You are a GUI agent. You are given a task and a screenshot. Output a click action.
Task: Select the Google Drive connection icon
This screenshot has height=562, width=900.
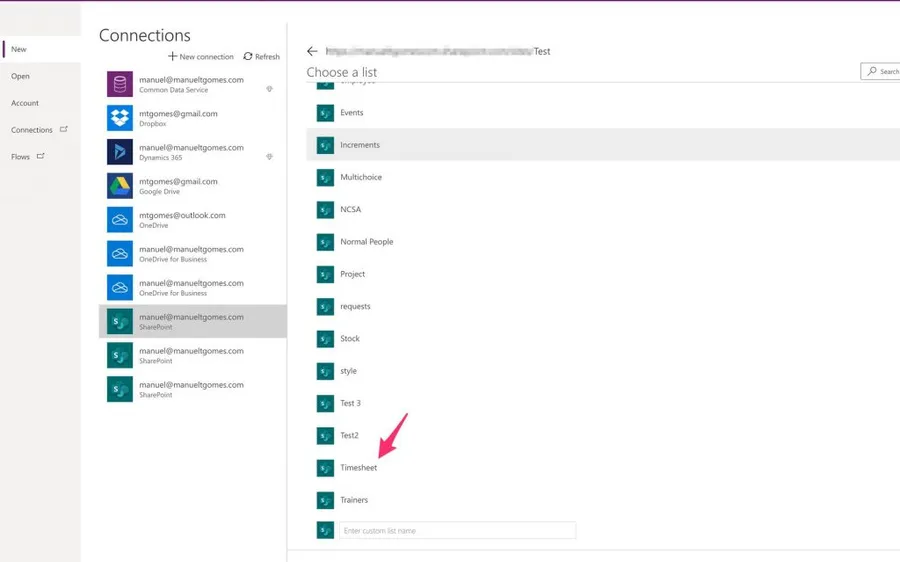[x=120, y=186]
